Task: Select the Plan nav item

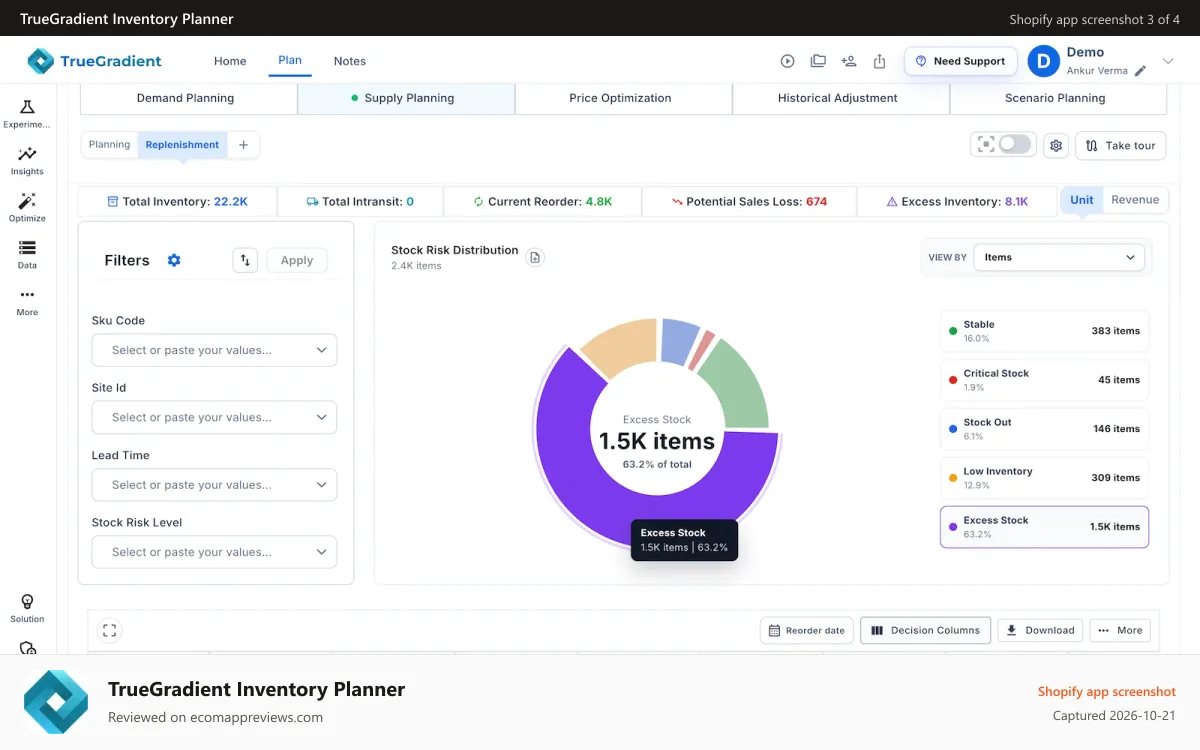Action: tap(290, 60)
